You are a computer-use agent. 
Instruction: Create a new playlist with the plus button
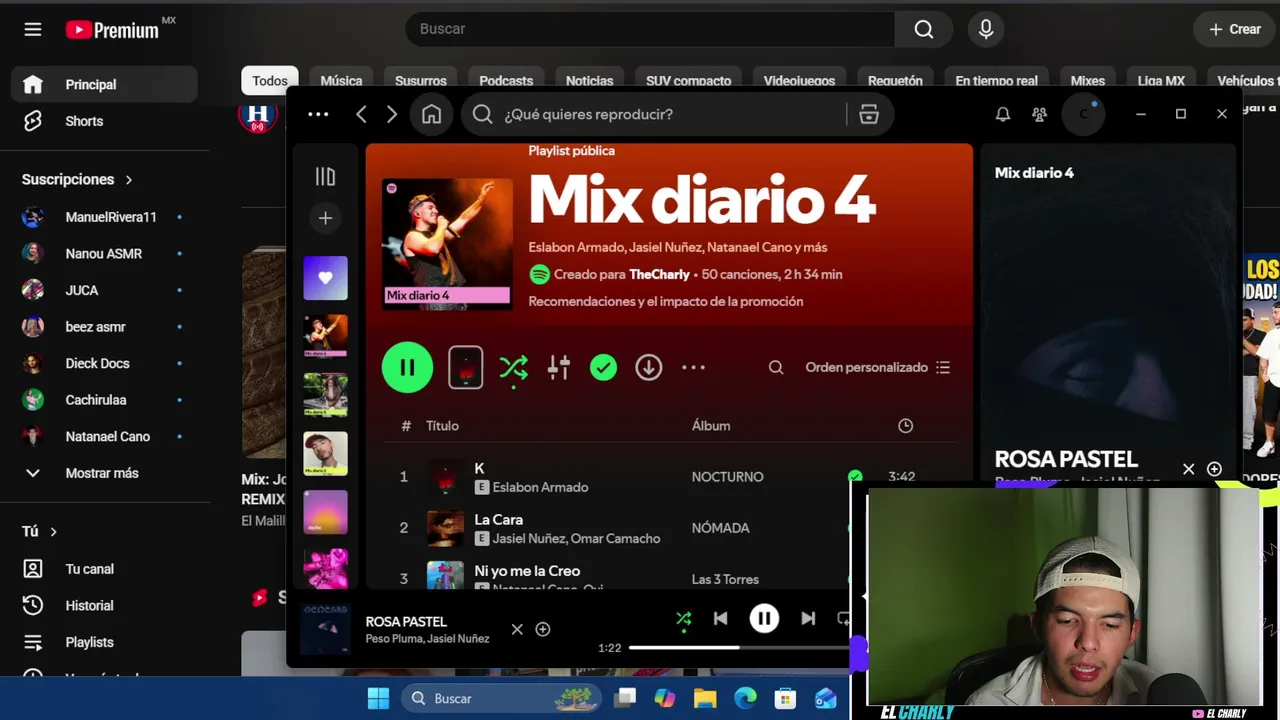325,218
